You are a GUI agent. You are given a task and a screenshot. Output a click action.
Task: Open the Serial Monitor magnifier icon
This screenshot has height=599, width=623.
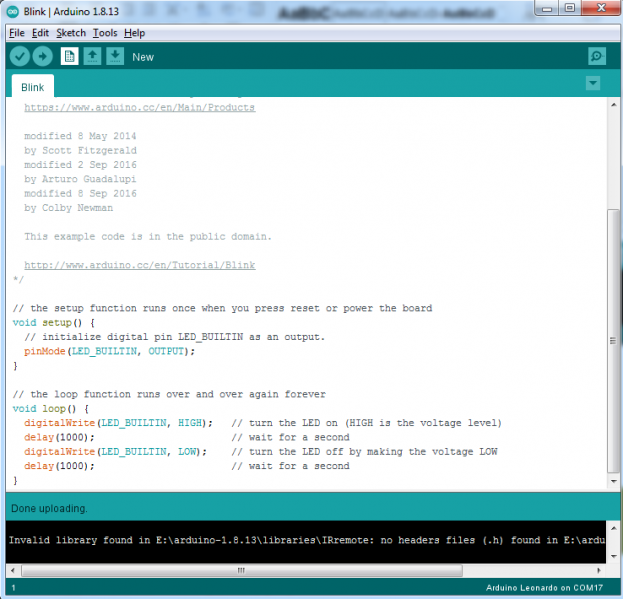pyautogui.click(x=597, y=56)
